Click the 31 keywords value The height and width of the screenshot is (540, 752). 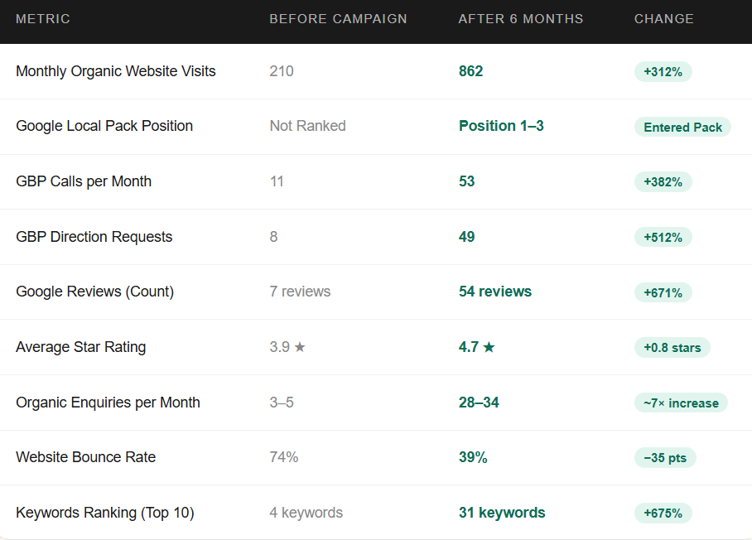click(502, 513)
